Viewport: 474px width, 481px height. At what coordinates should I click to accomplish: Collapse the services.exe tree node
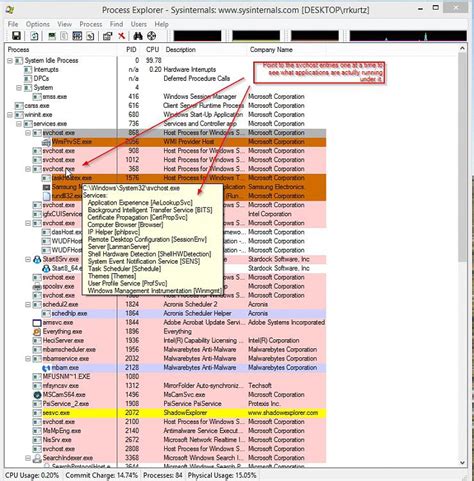19,124
